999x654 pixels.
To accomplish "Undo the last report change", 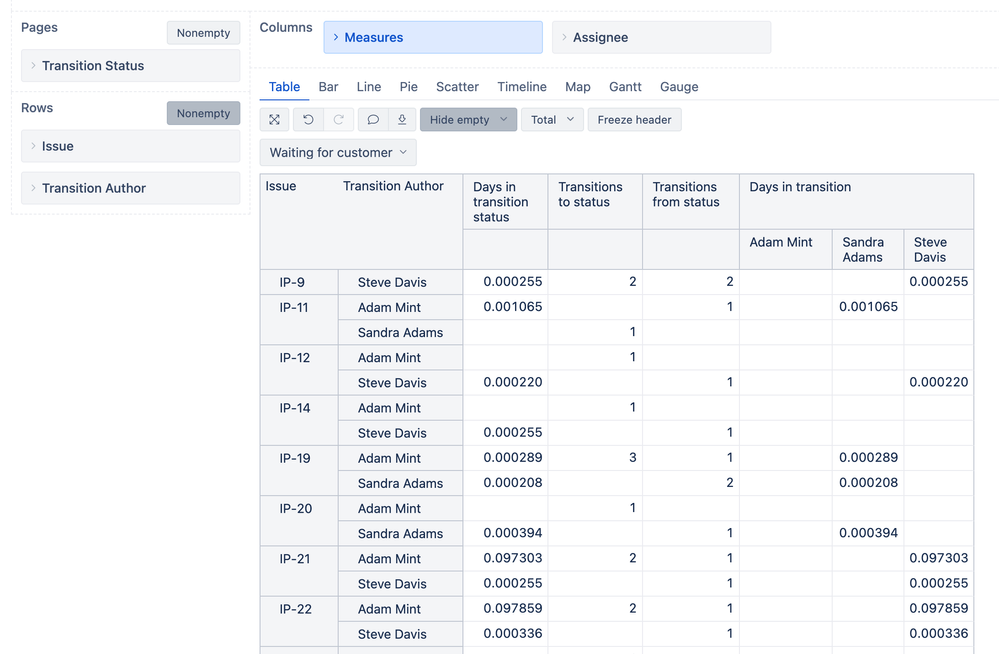I will 308,120.
